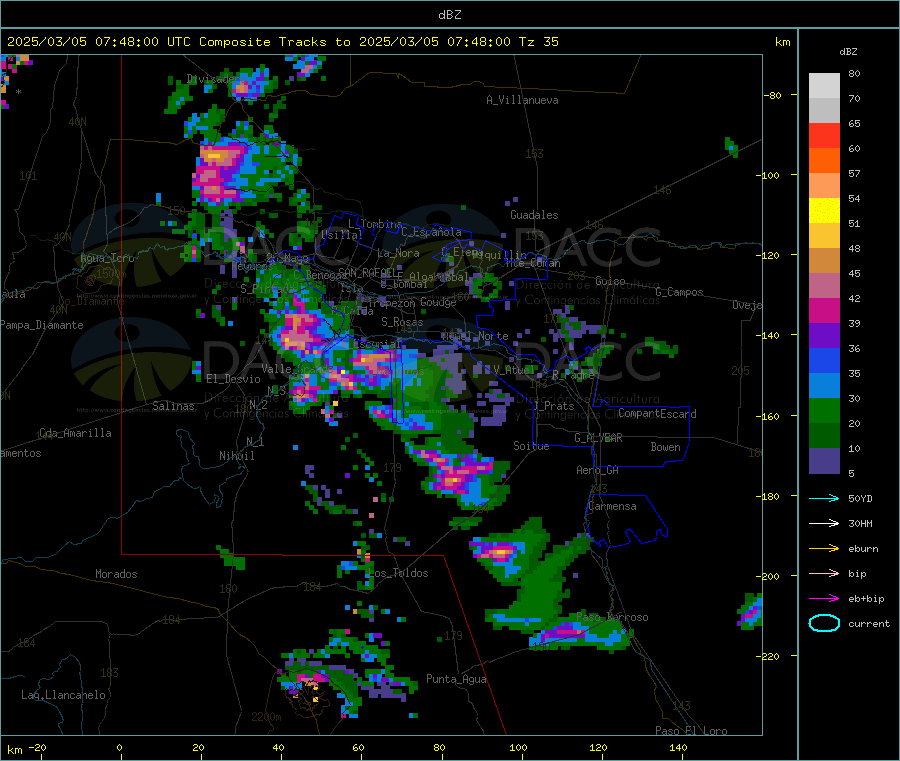Click the Guadales map label

[x=534, y=215]
